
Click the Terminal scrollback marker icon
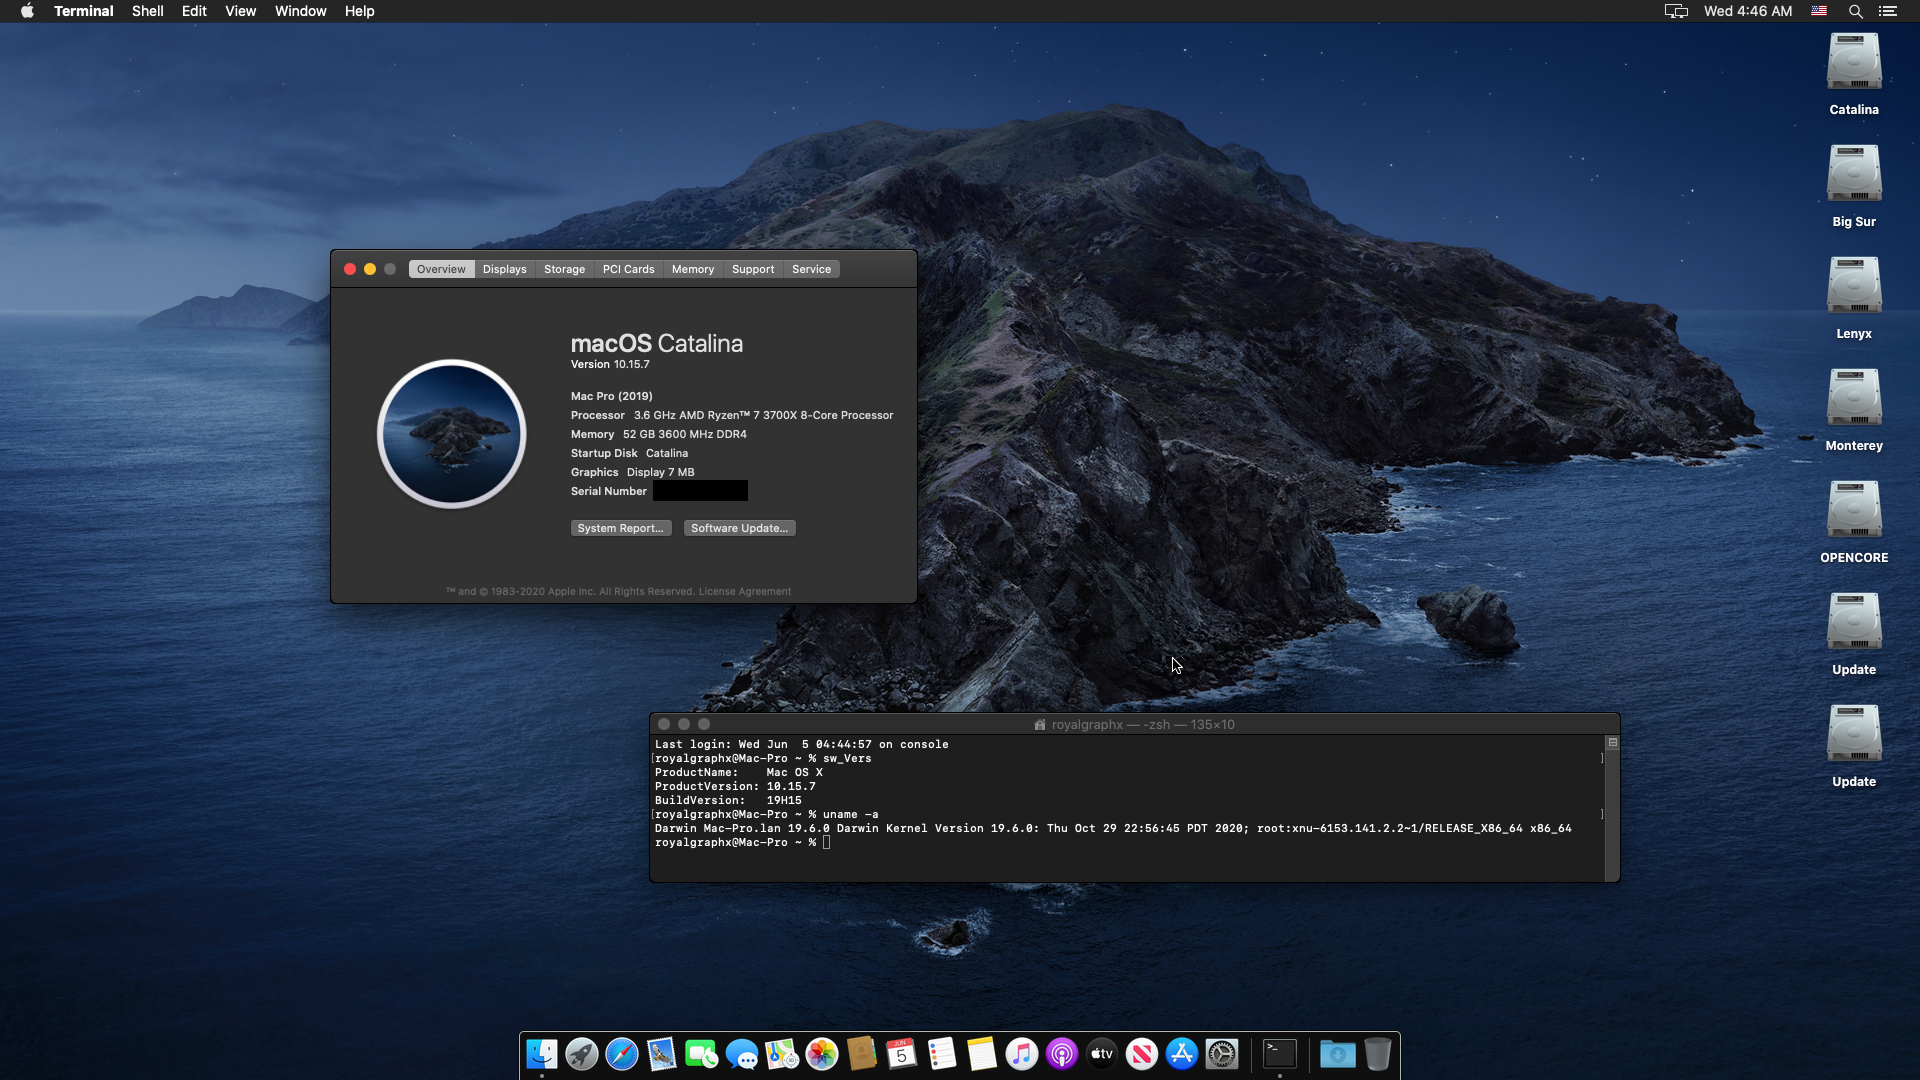1612,743
